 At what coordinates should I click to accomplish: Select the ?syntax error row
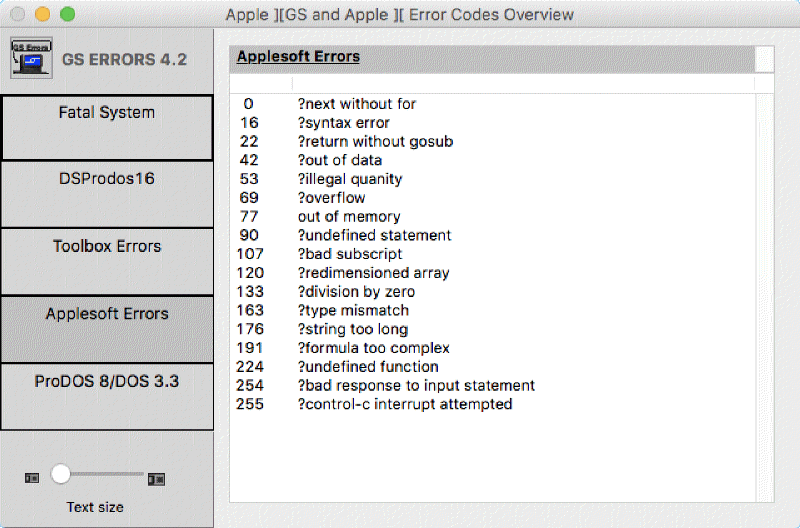(492, 123)
